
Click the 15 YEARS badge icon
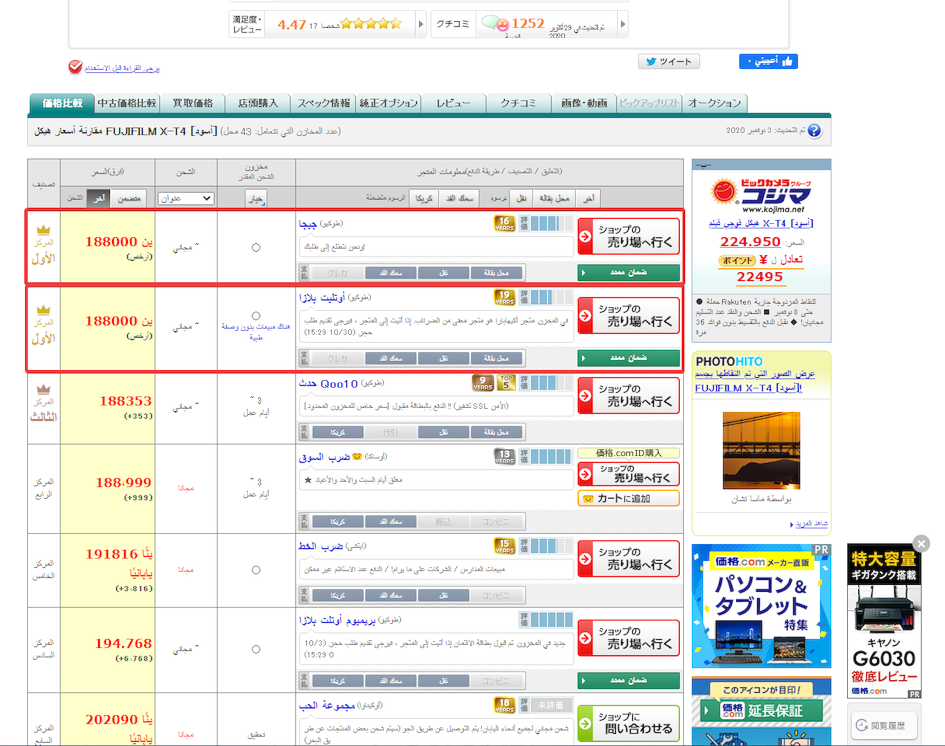coord(504,546)
